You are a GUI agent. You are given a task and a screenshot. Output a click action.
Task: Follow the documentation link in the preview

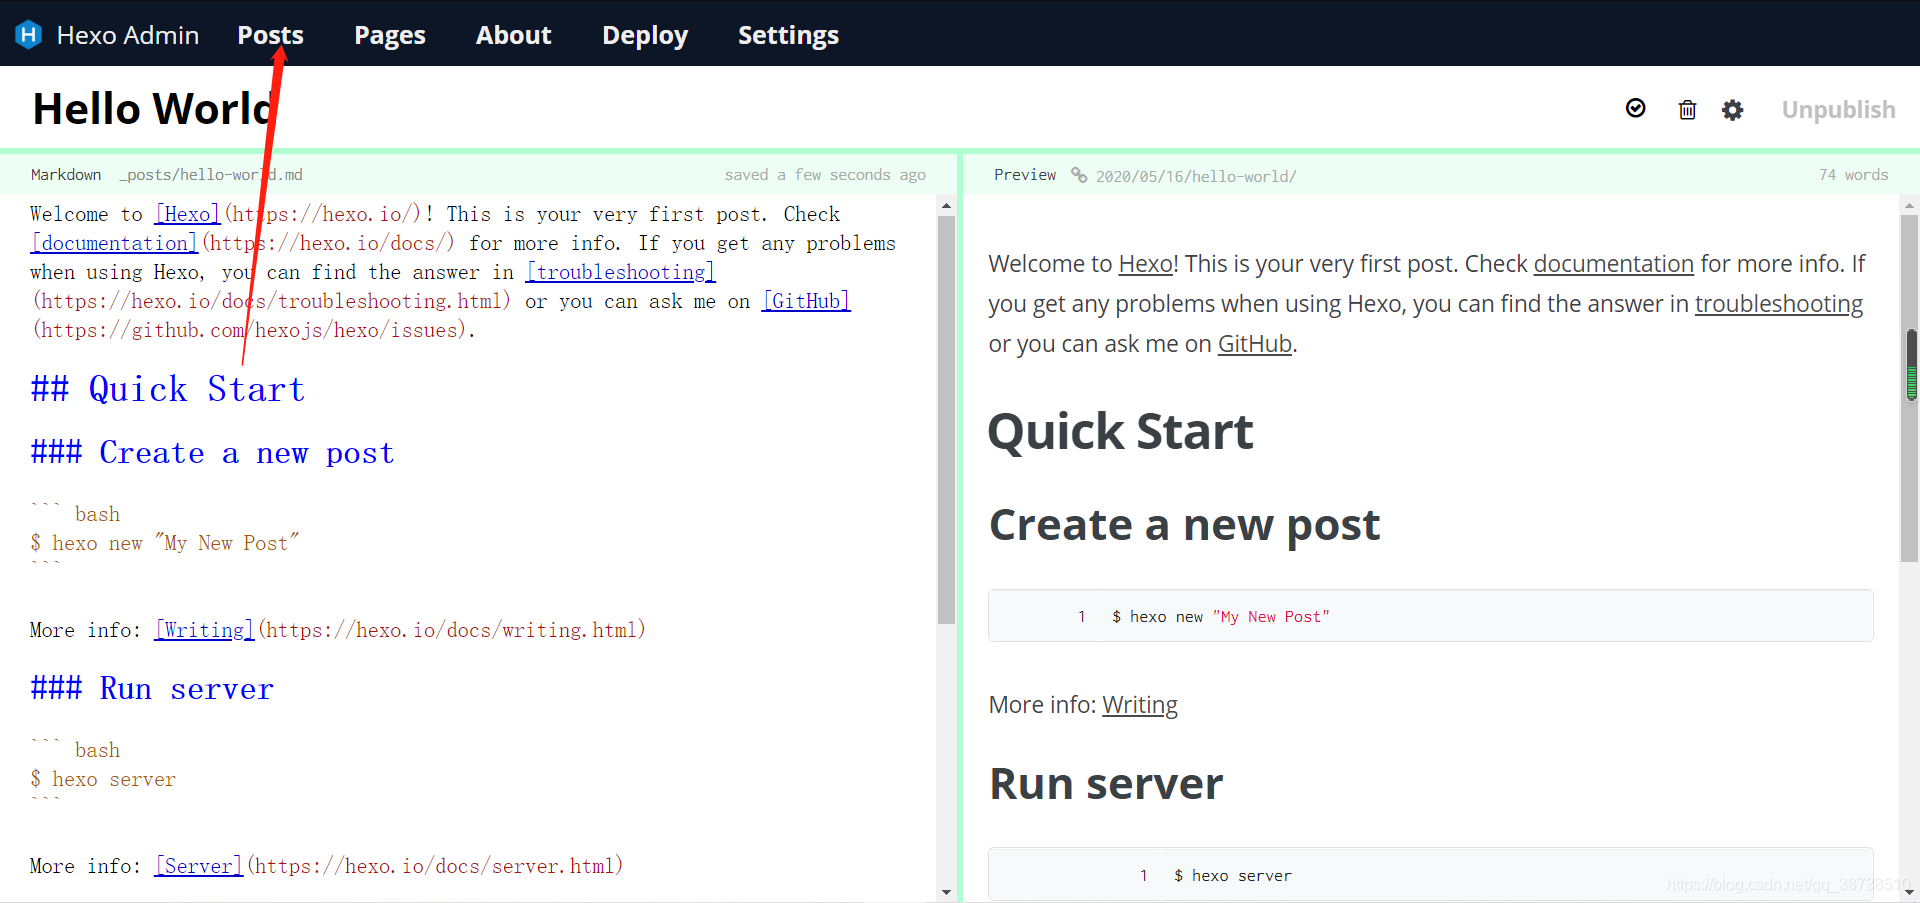click(x=1613, y=264)
